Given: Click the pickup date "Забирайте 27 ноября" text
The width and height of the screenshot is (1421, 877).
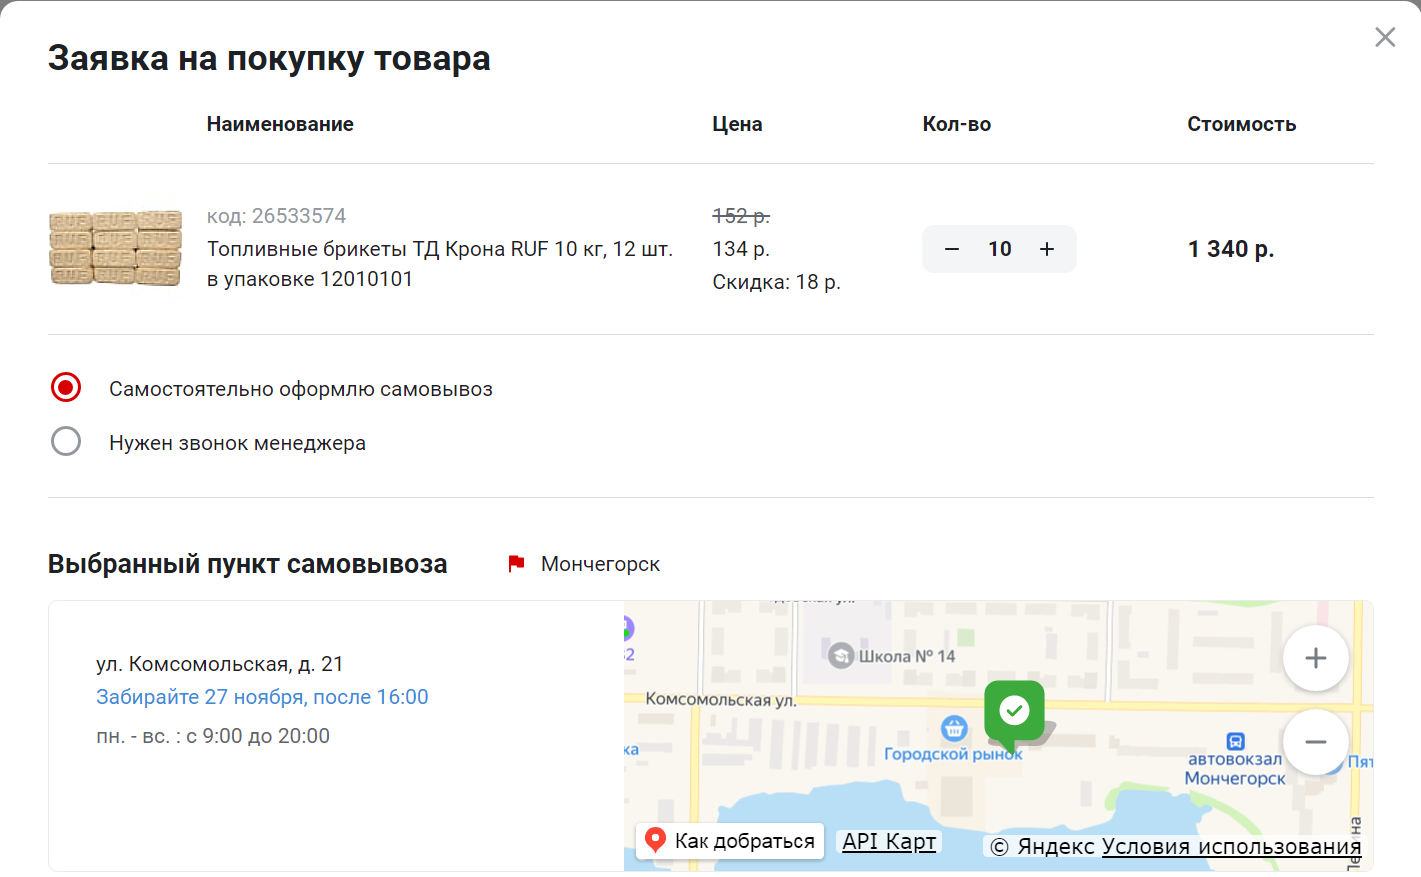Looking at the screenshot, I should (x=262, y=697).
